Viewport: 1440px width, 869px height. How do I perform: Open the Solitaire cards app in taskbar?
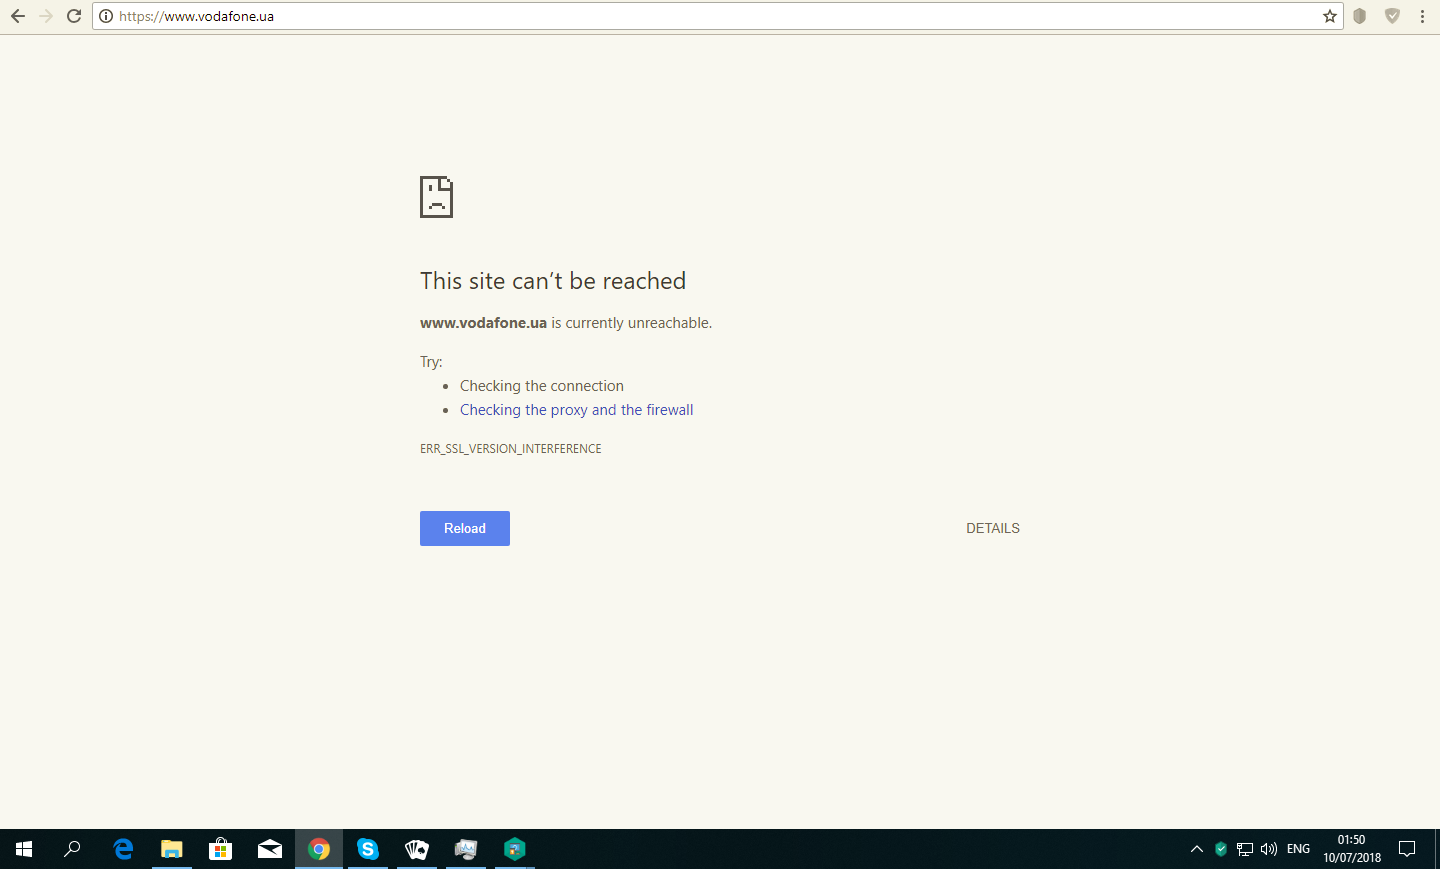(417, 849)
